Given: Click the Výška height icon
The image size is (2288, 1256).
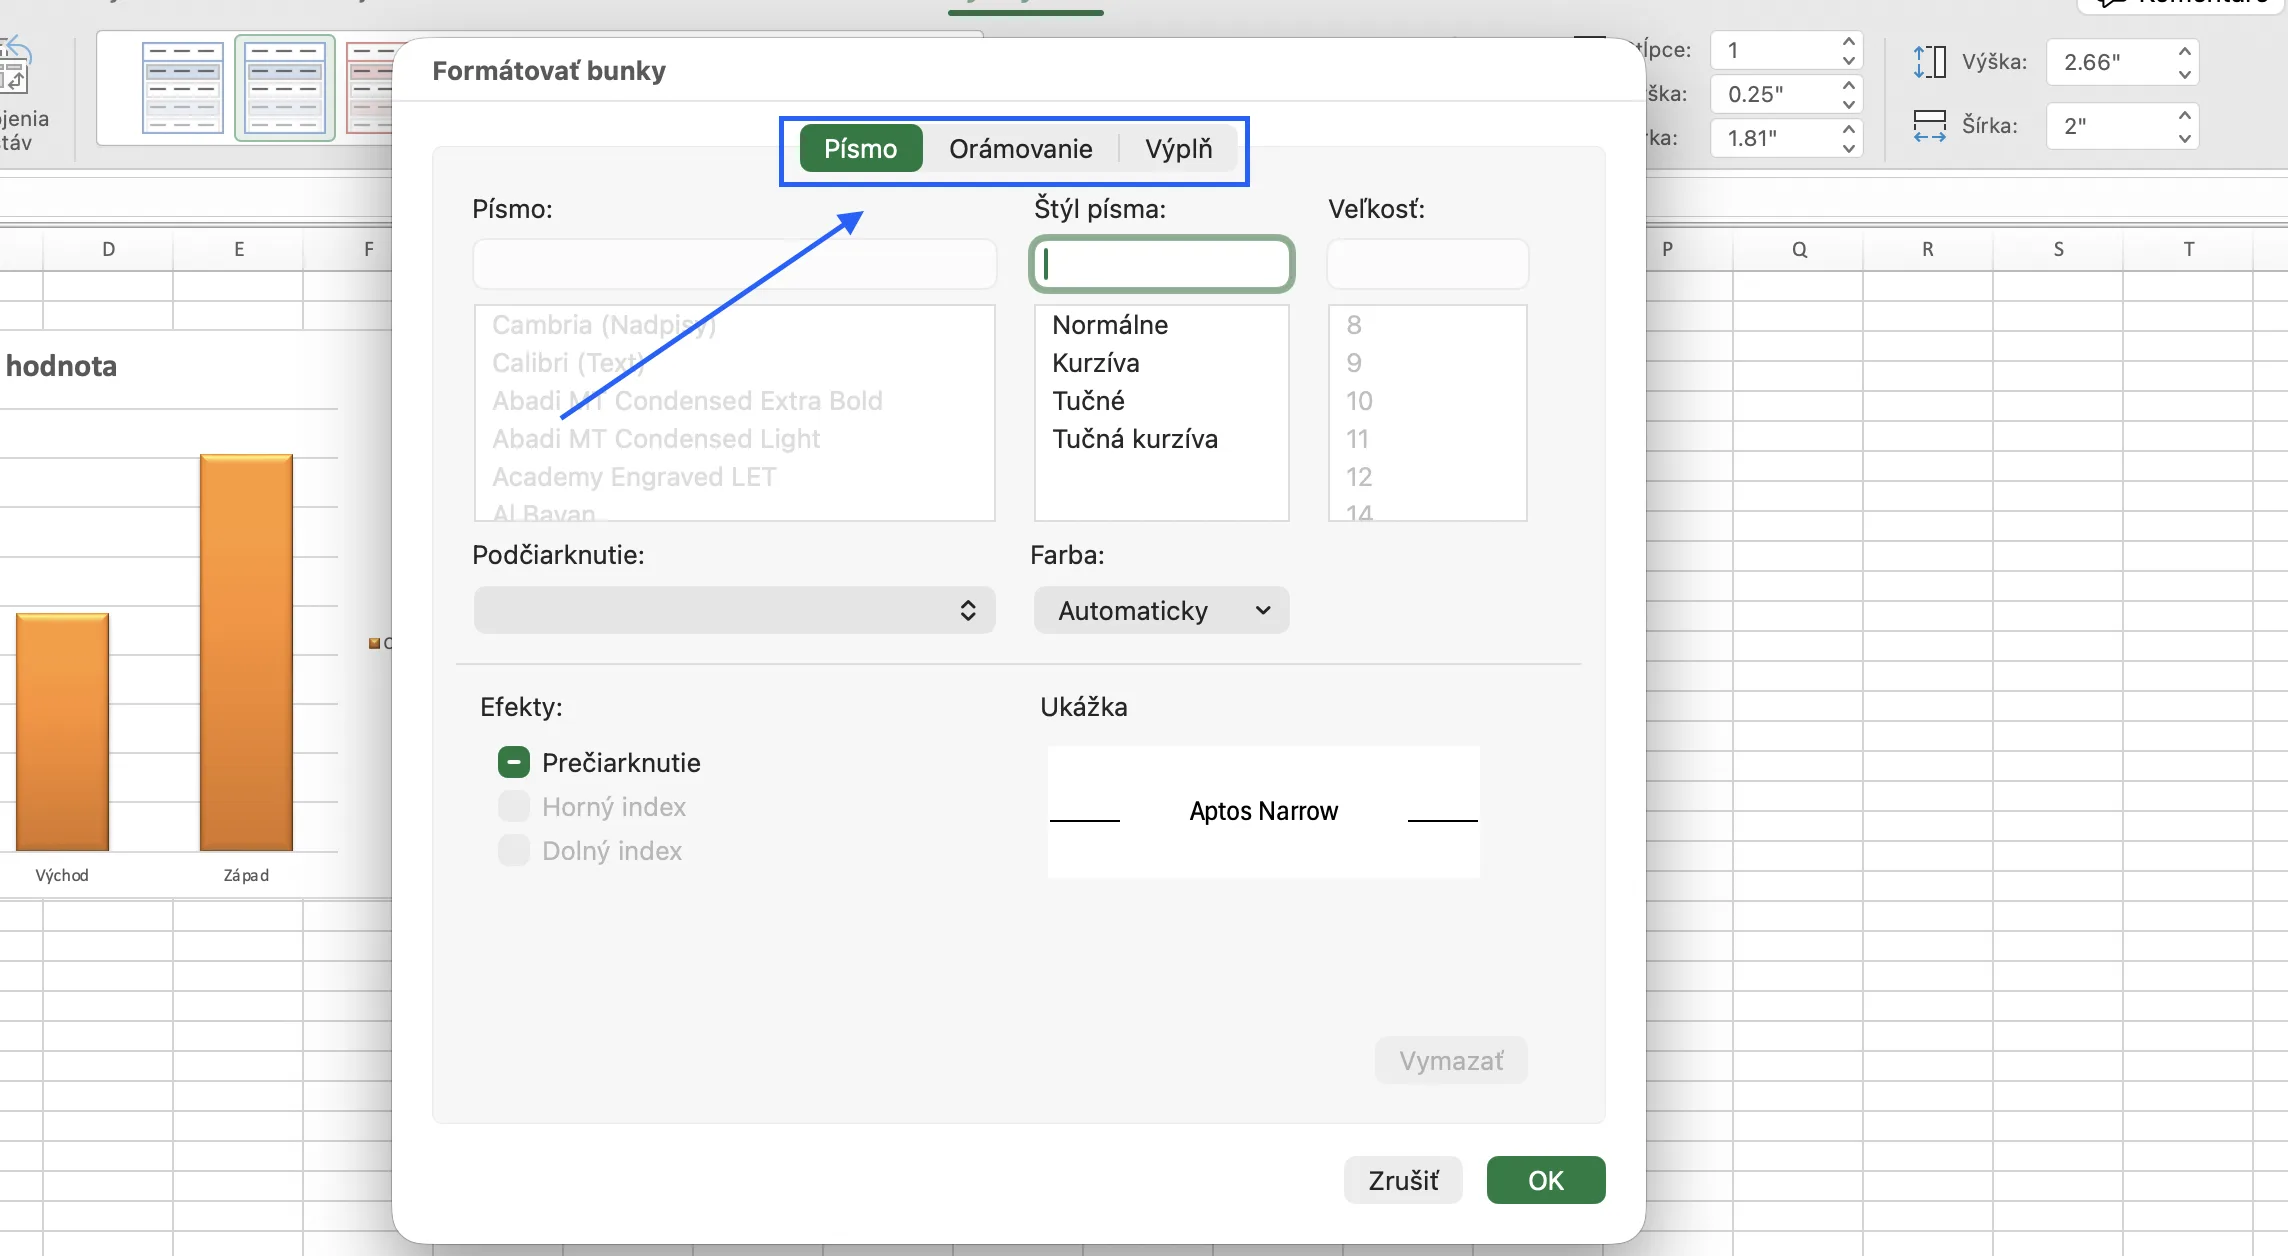Looking at the screenshot, I should point(1929,62).
